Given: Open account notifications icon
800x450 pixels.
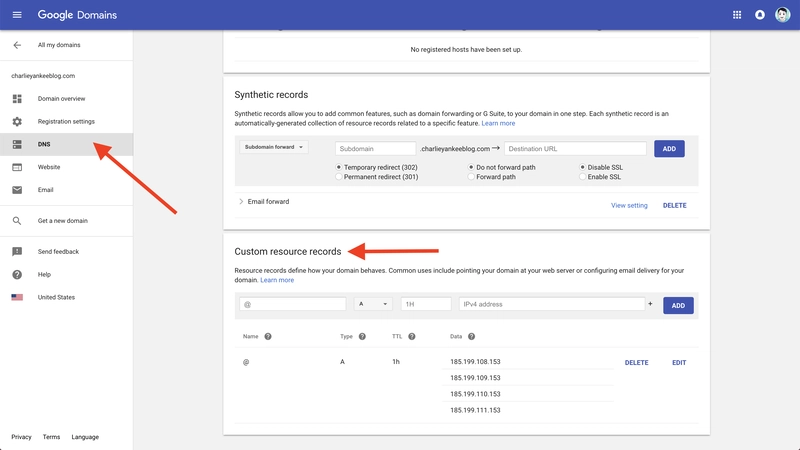Looking at the screenshot, I should (760, 15).
